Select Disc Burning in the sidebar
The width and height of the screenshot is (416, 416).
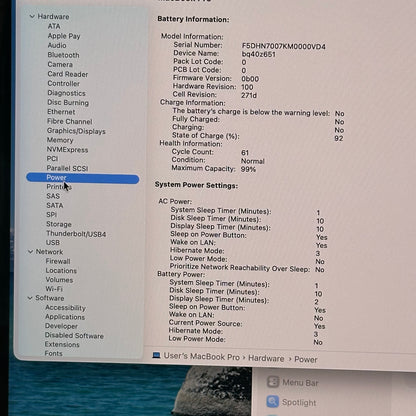pyautogui.click(x=68, y=103)
